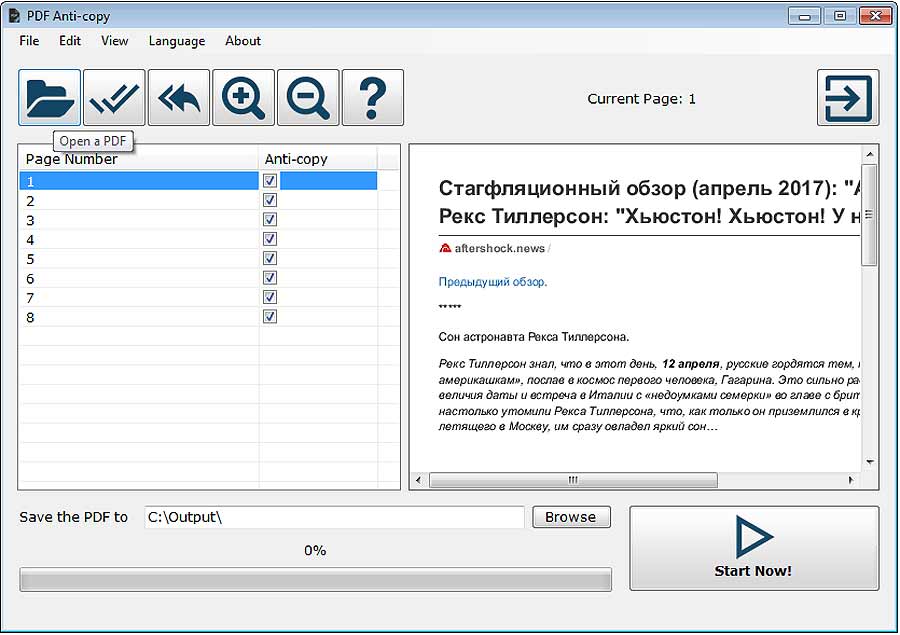Screen dimensions: 900x635
Task: Maximize the PDF Anti-copy window
Action: 840,16
